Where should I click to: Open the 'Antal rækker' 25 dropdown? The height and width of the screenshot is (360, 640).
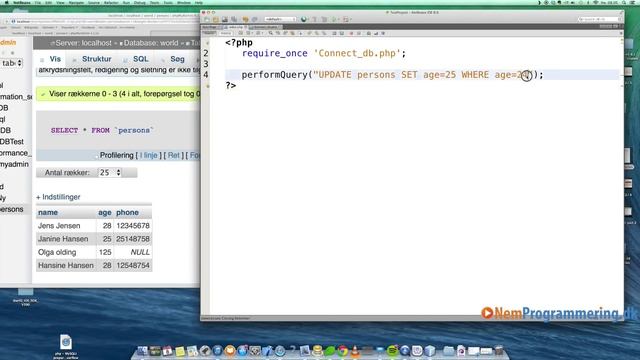pyautogui.click(x=110, y=173)
